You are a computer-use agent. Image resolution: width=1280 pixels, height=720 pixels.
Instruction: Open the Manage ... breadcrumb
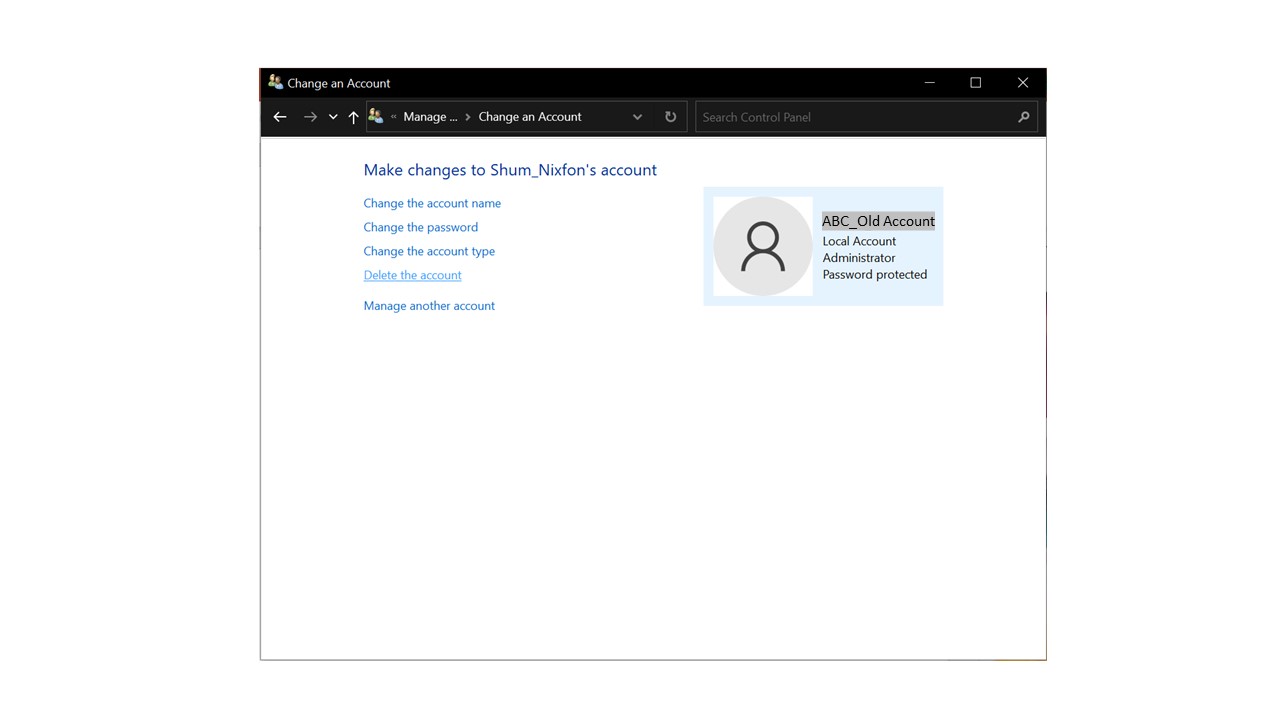click(430, 117)
